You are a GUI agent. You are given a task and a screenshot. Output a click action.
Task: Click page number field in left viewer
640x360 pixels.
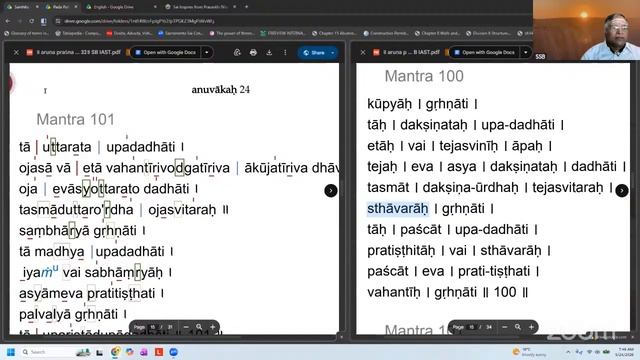click(153, 327)
